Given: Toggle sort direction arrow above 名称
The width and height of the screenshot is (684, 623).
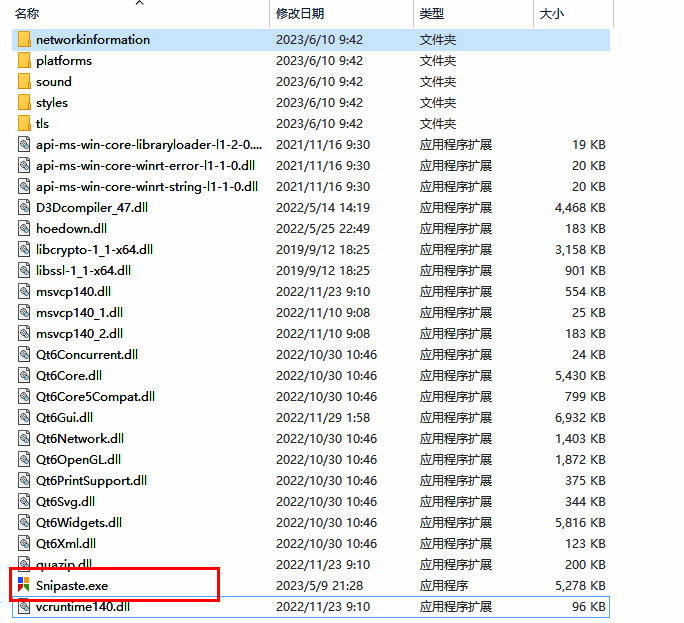Looking at the screenshot, I should (139, 3).
